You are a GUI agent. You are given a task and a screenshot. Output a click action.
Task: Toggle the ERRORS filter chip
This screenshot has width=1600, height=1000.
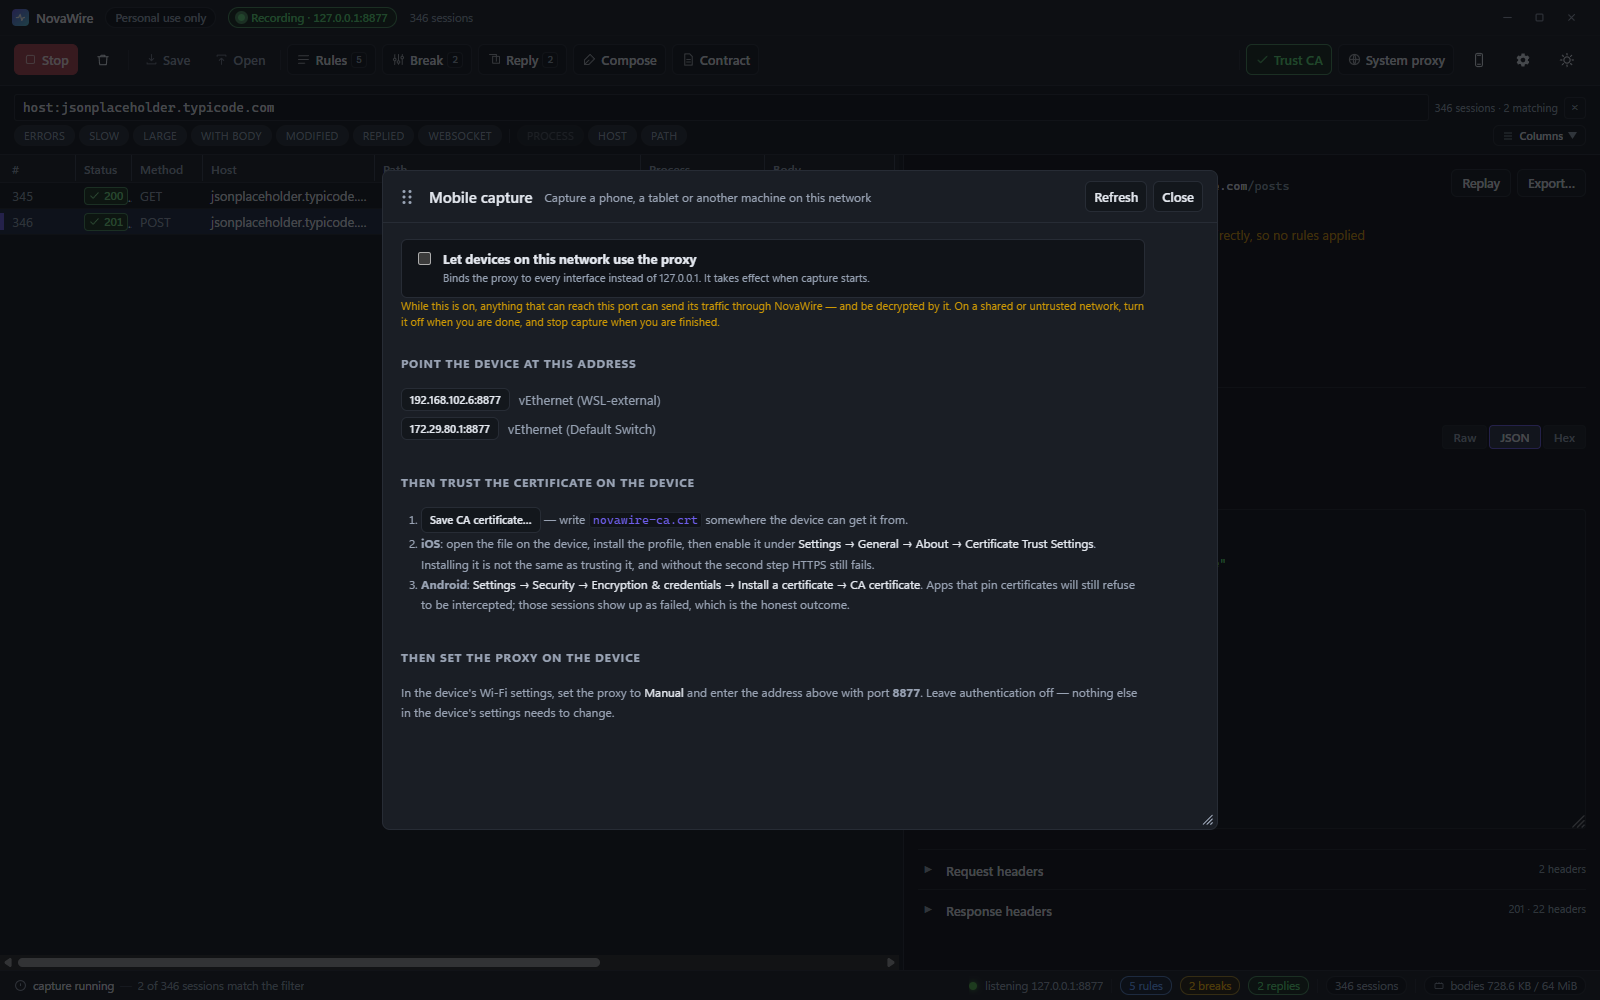[x=44, y=136]
